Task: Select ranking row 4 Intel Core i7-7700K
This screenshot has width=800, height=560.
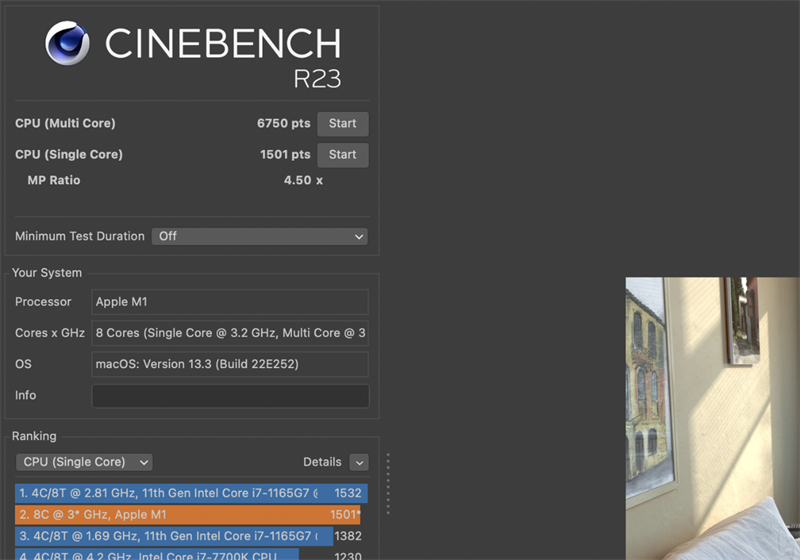Action: point(189,554)
